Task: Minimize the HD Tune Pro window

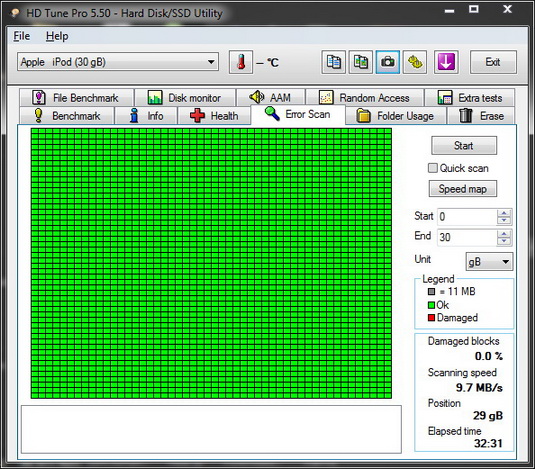Action: [x=449, y=10]
